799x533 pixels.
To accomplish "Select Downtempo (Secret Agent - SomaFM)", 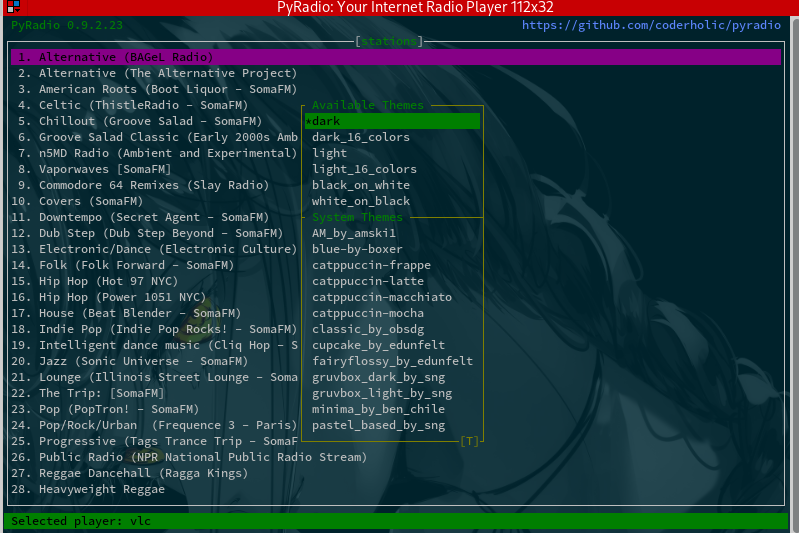I will tap(140, 217).
